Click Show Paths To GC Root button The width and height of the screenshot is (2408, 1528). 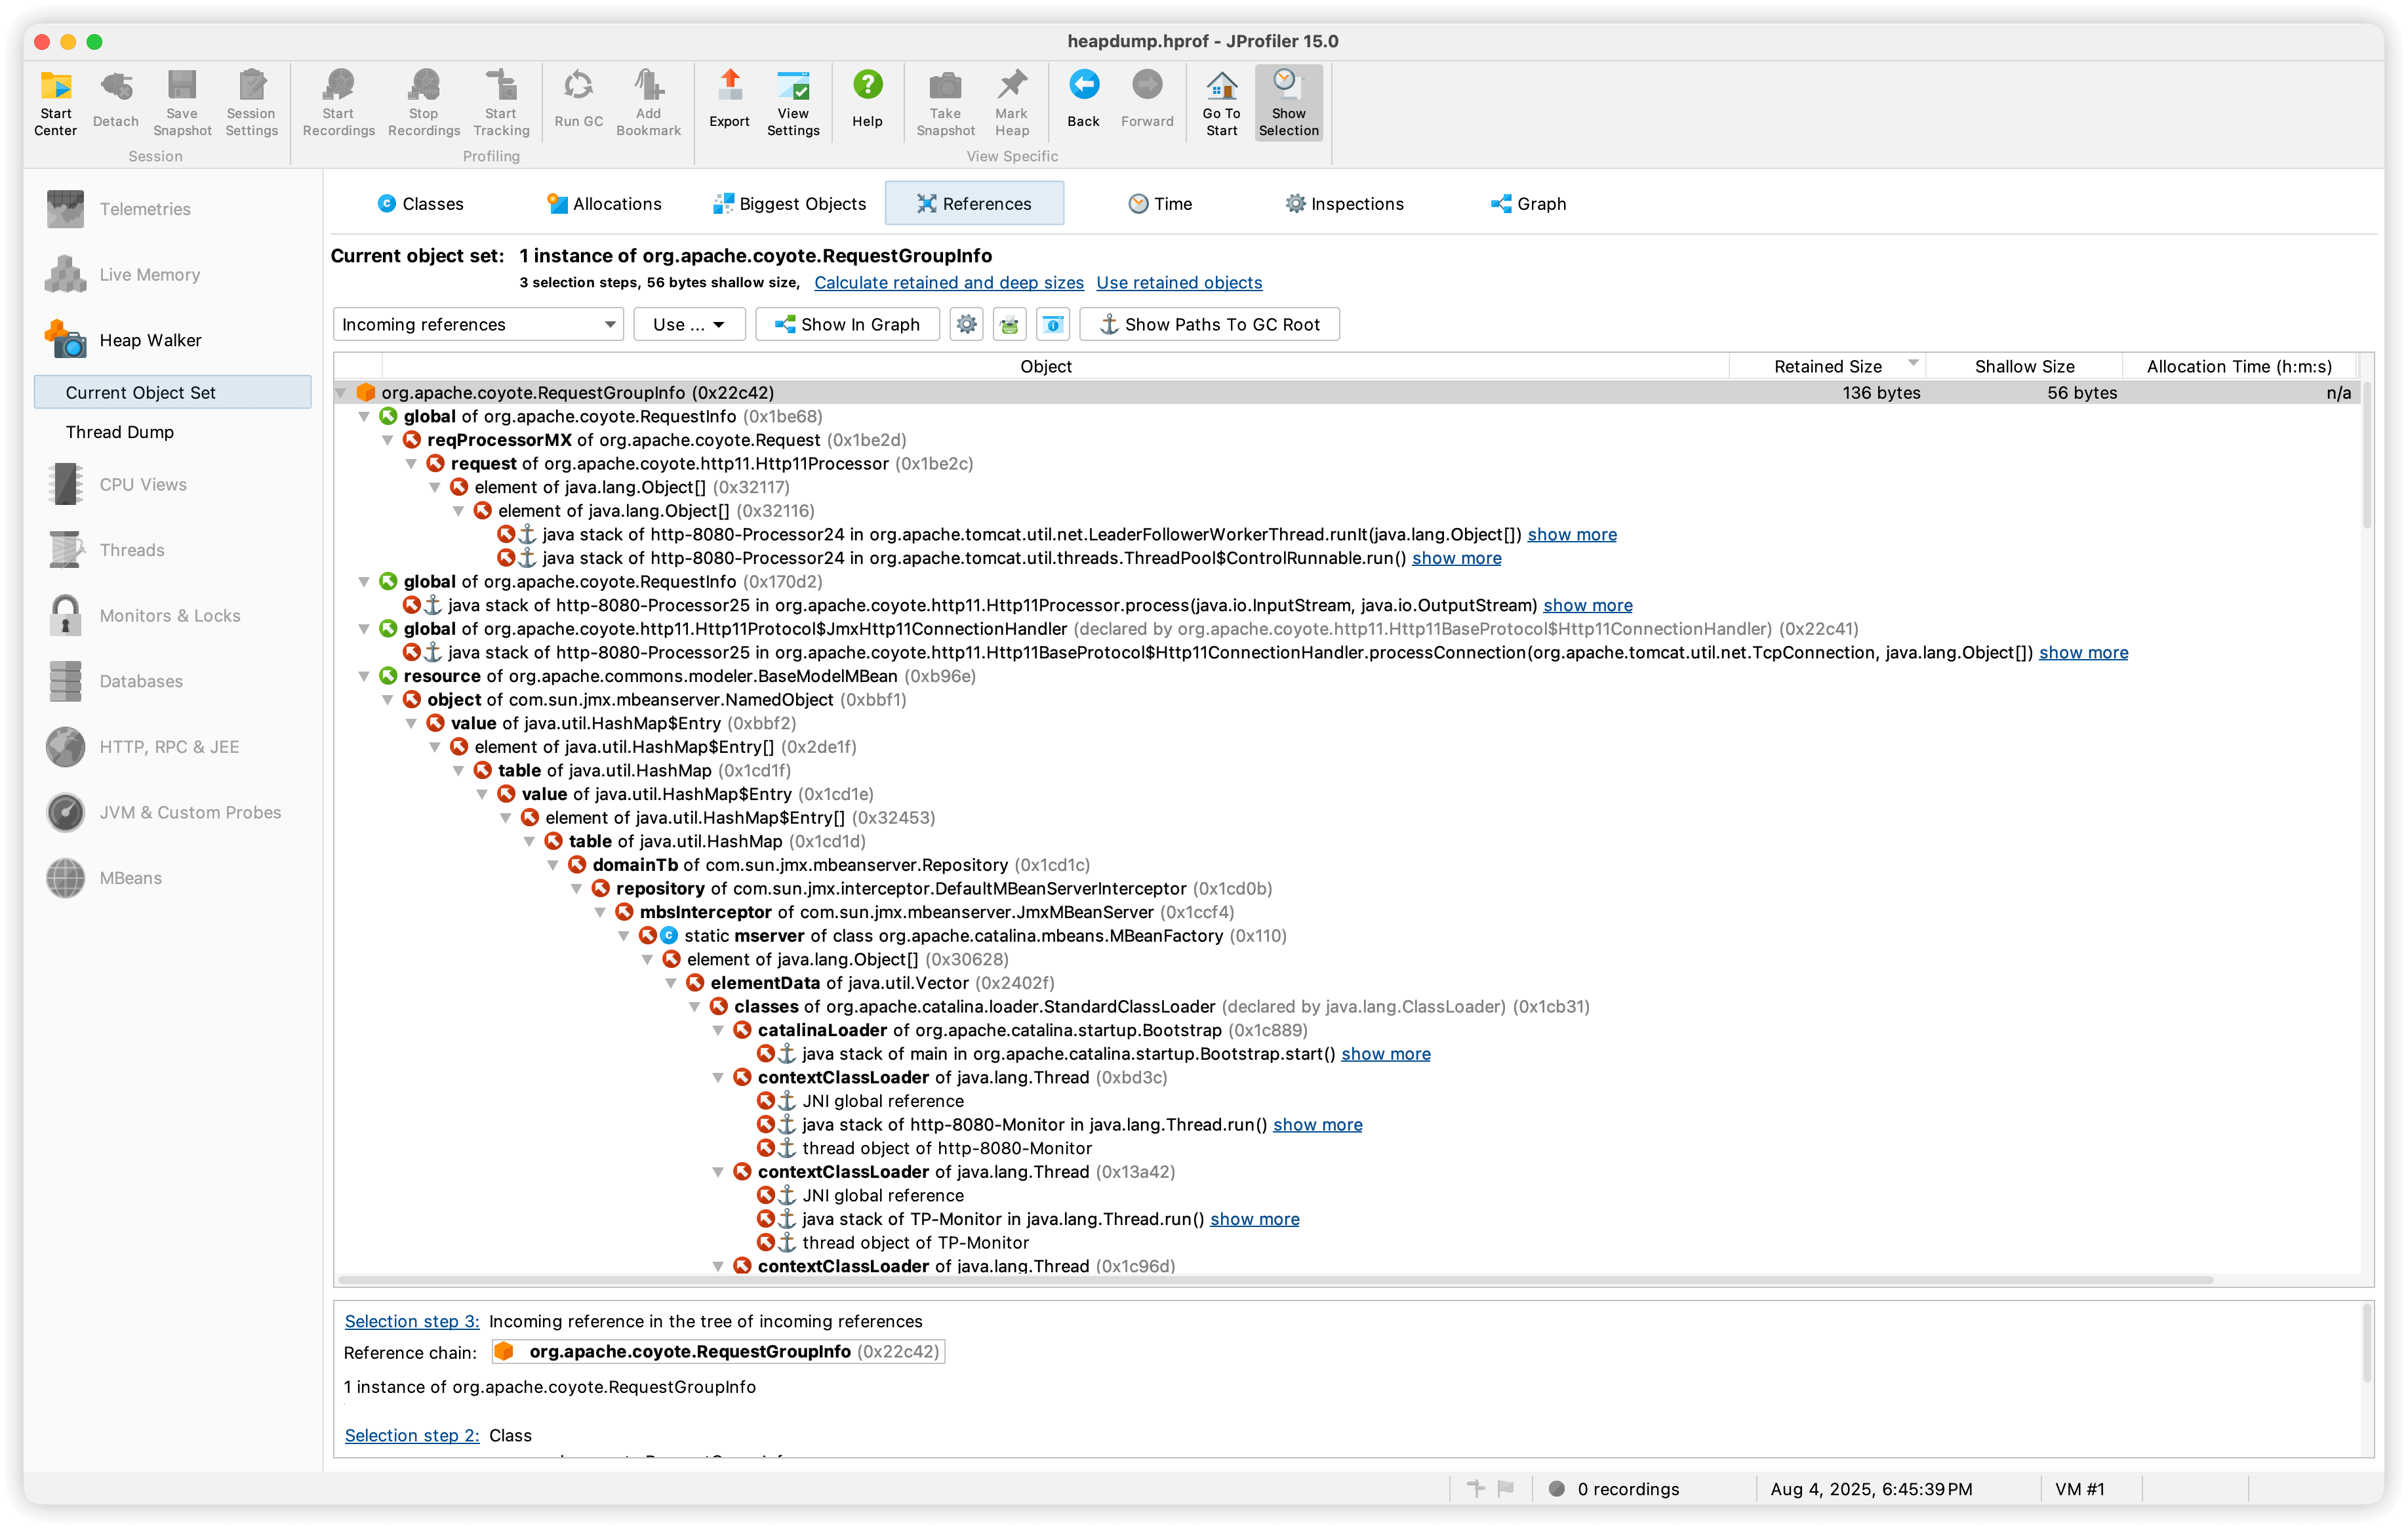(1209, 324)
